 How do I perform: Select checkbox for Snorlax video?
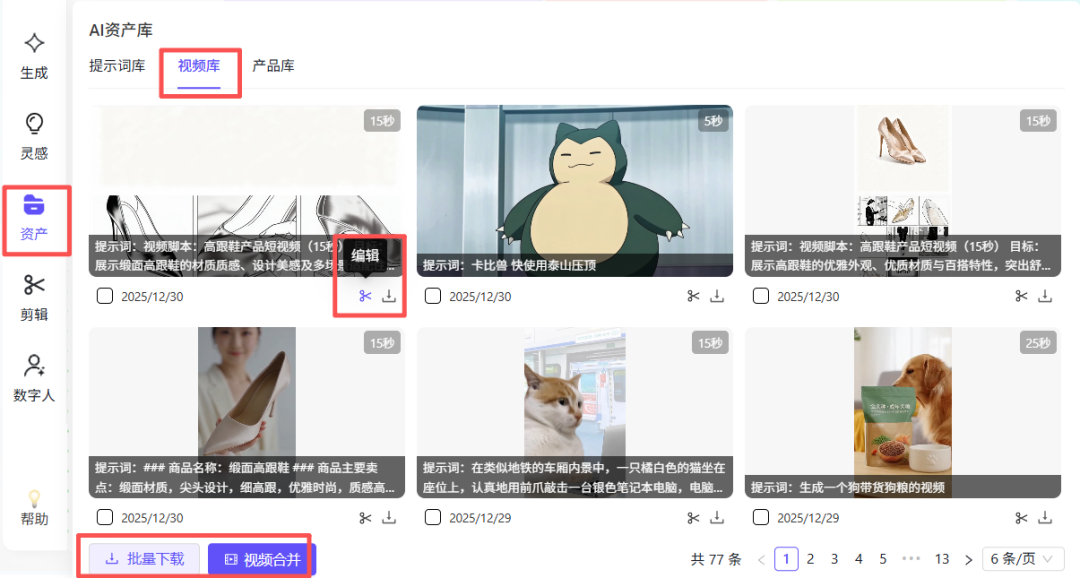(433, 296)
